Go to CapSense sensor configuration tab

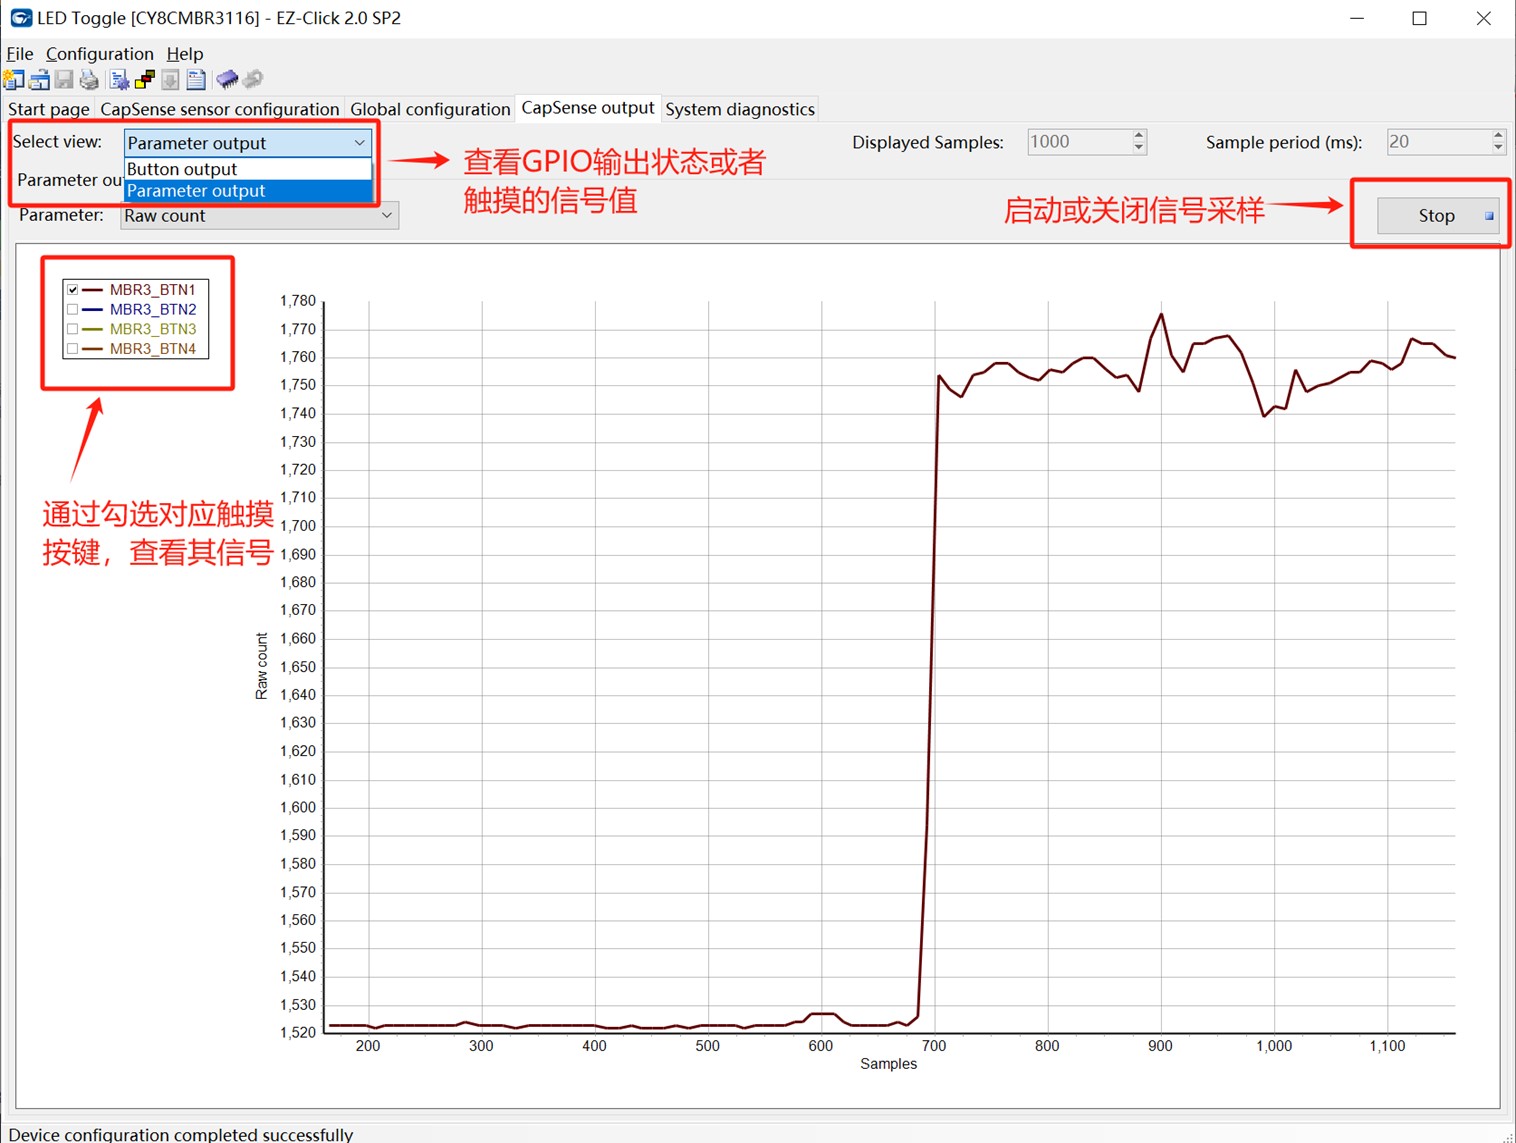(220, 109)
